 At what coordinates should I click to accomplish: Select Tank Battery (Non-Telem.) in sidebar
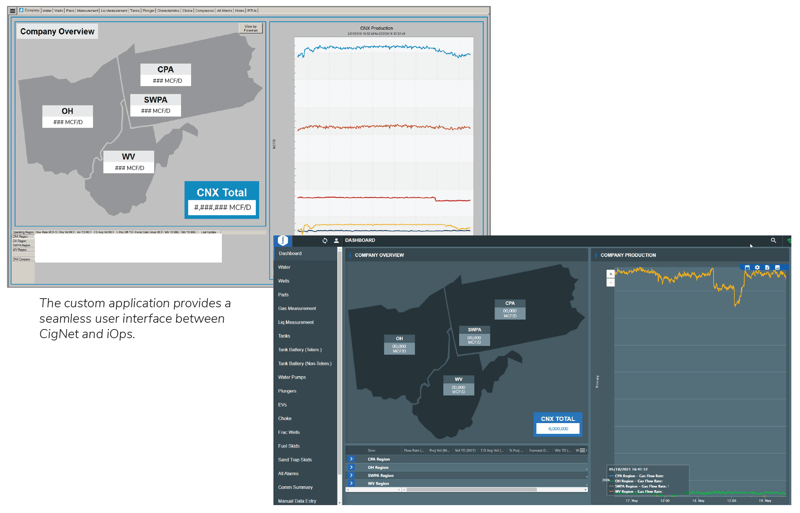coord(306,363)
